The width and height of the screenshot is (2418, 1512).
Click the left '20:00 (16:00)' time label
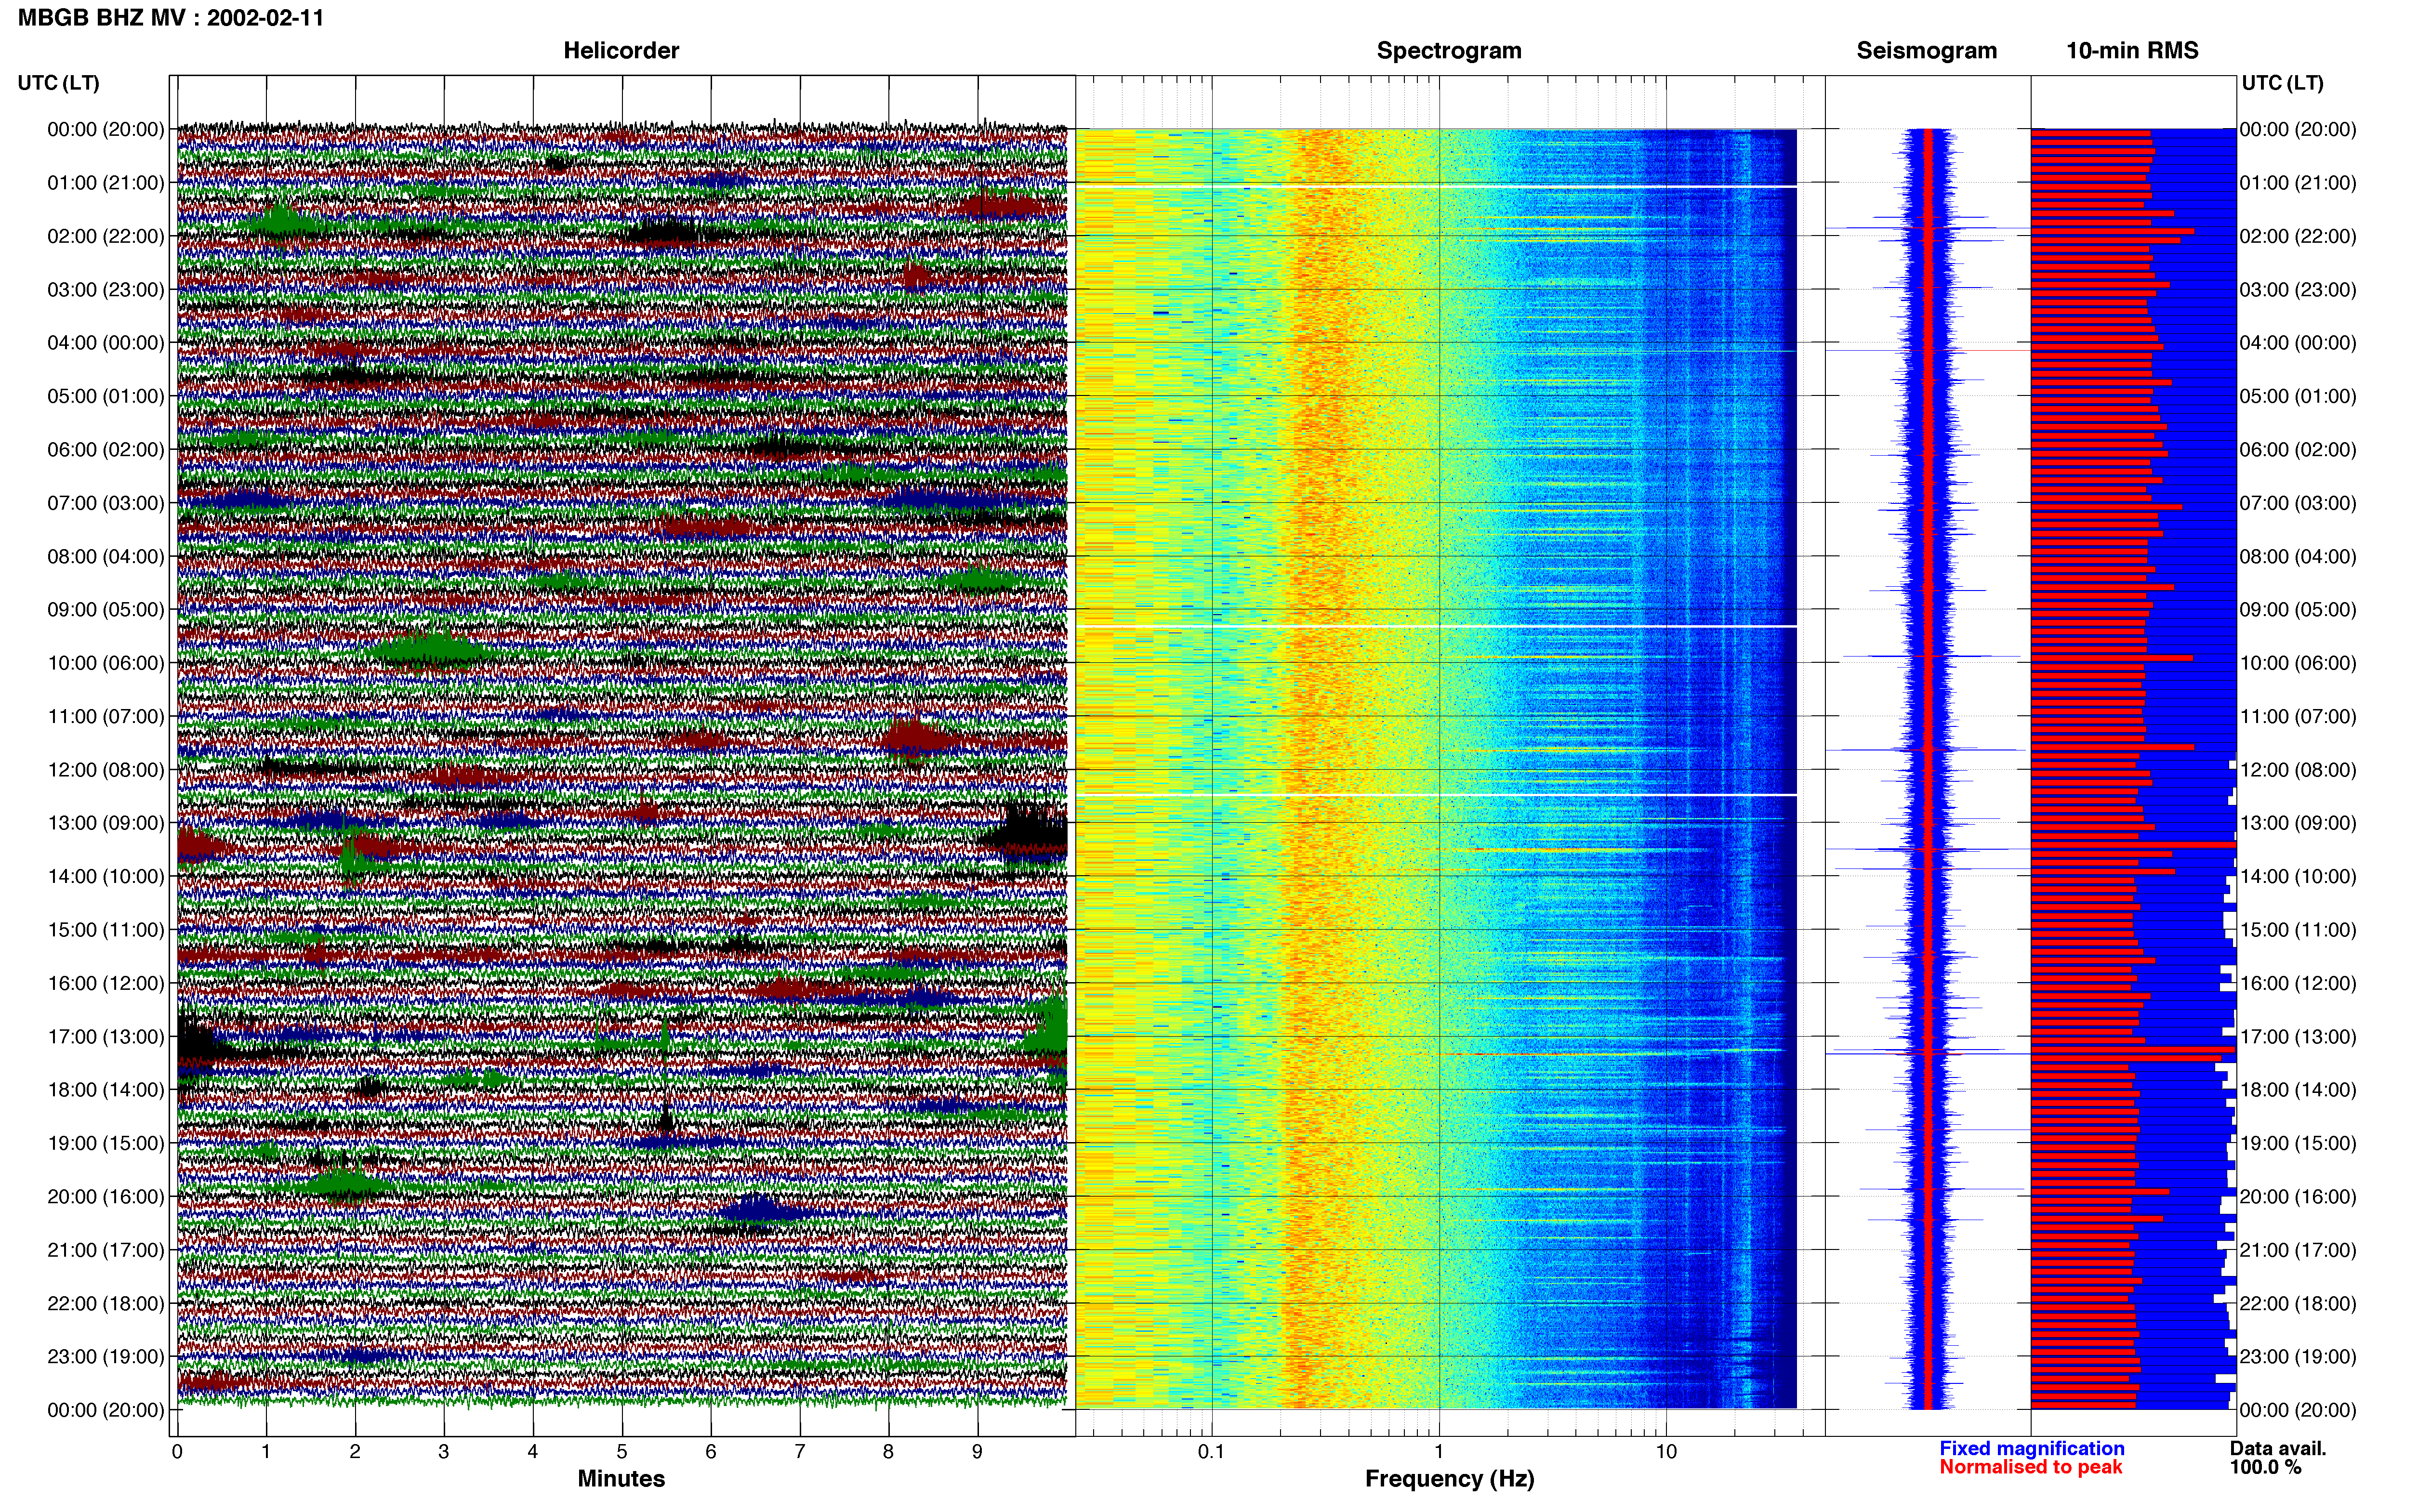click(x=106, y=1196)
